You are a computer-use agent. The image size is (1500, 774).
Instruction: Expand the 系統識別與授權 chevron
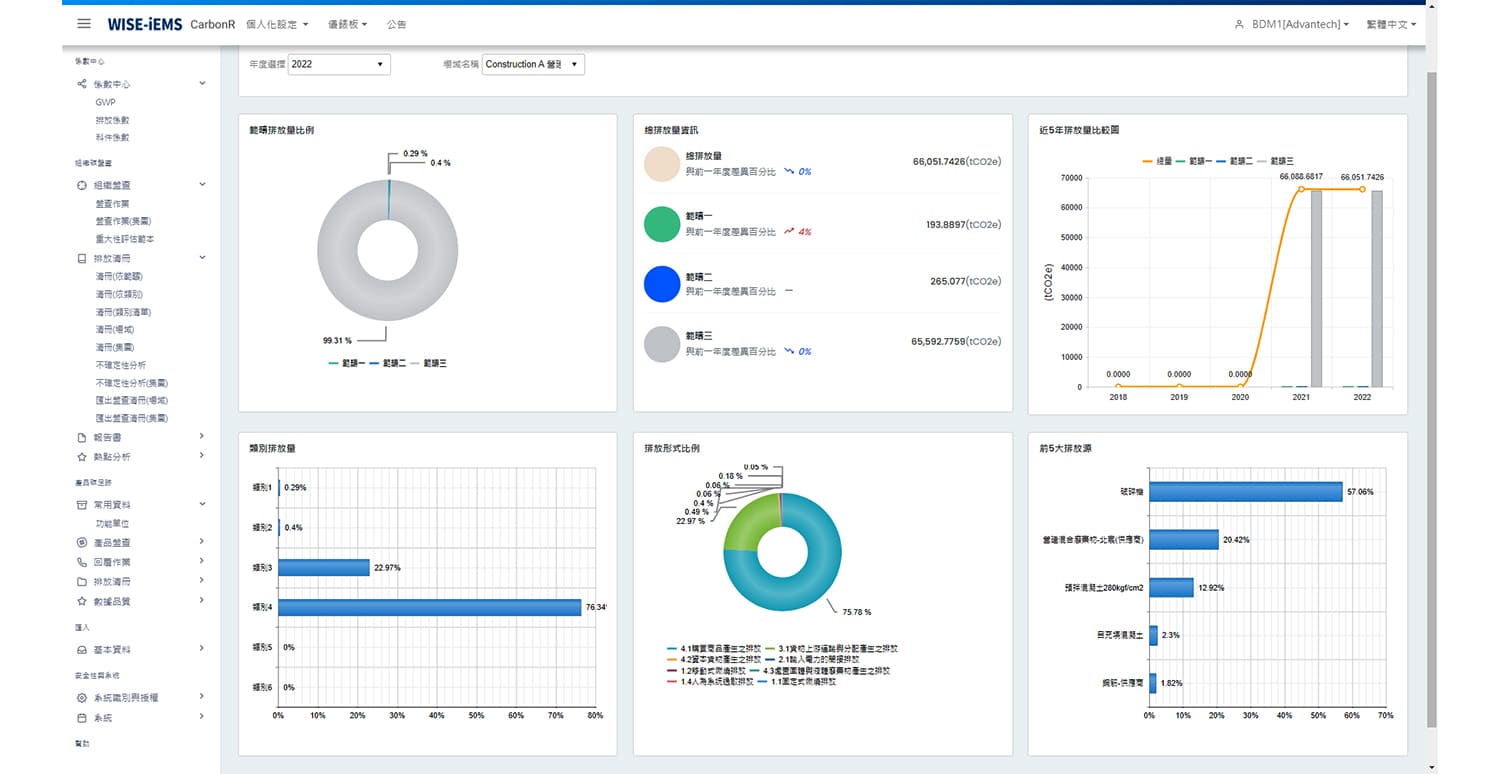coord(202,697)
